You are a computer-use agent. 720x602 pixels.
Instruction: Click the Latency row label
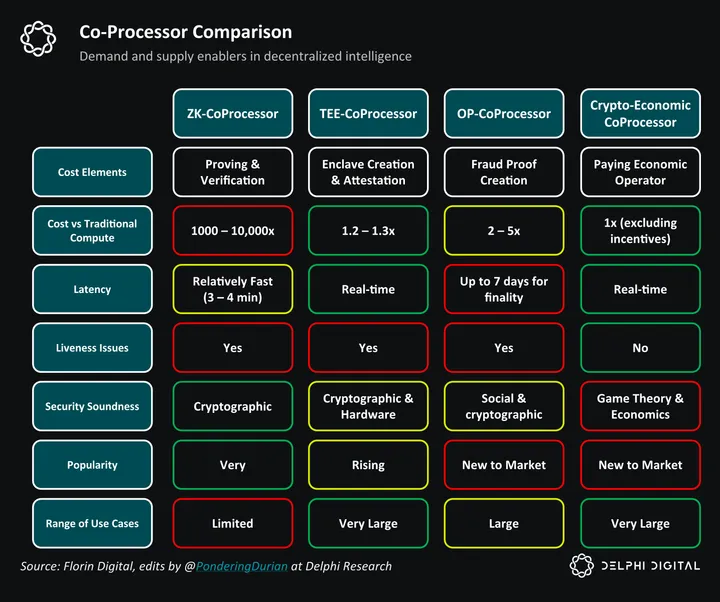(x=92, y=289)
